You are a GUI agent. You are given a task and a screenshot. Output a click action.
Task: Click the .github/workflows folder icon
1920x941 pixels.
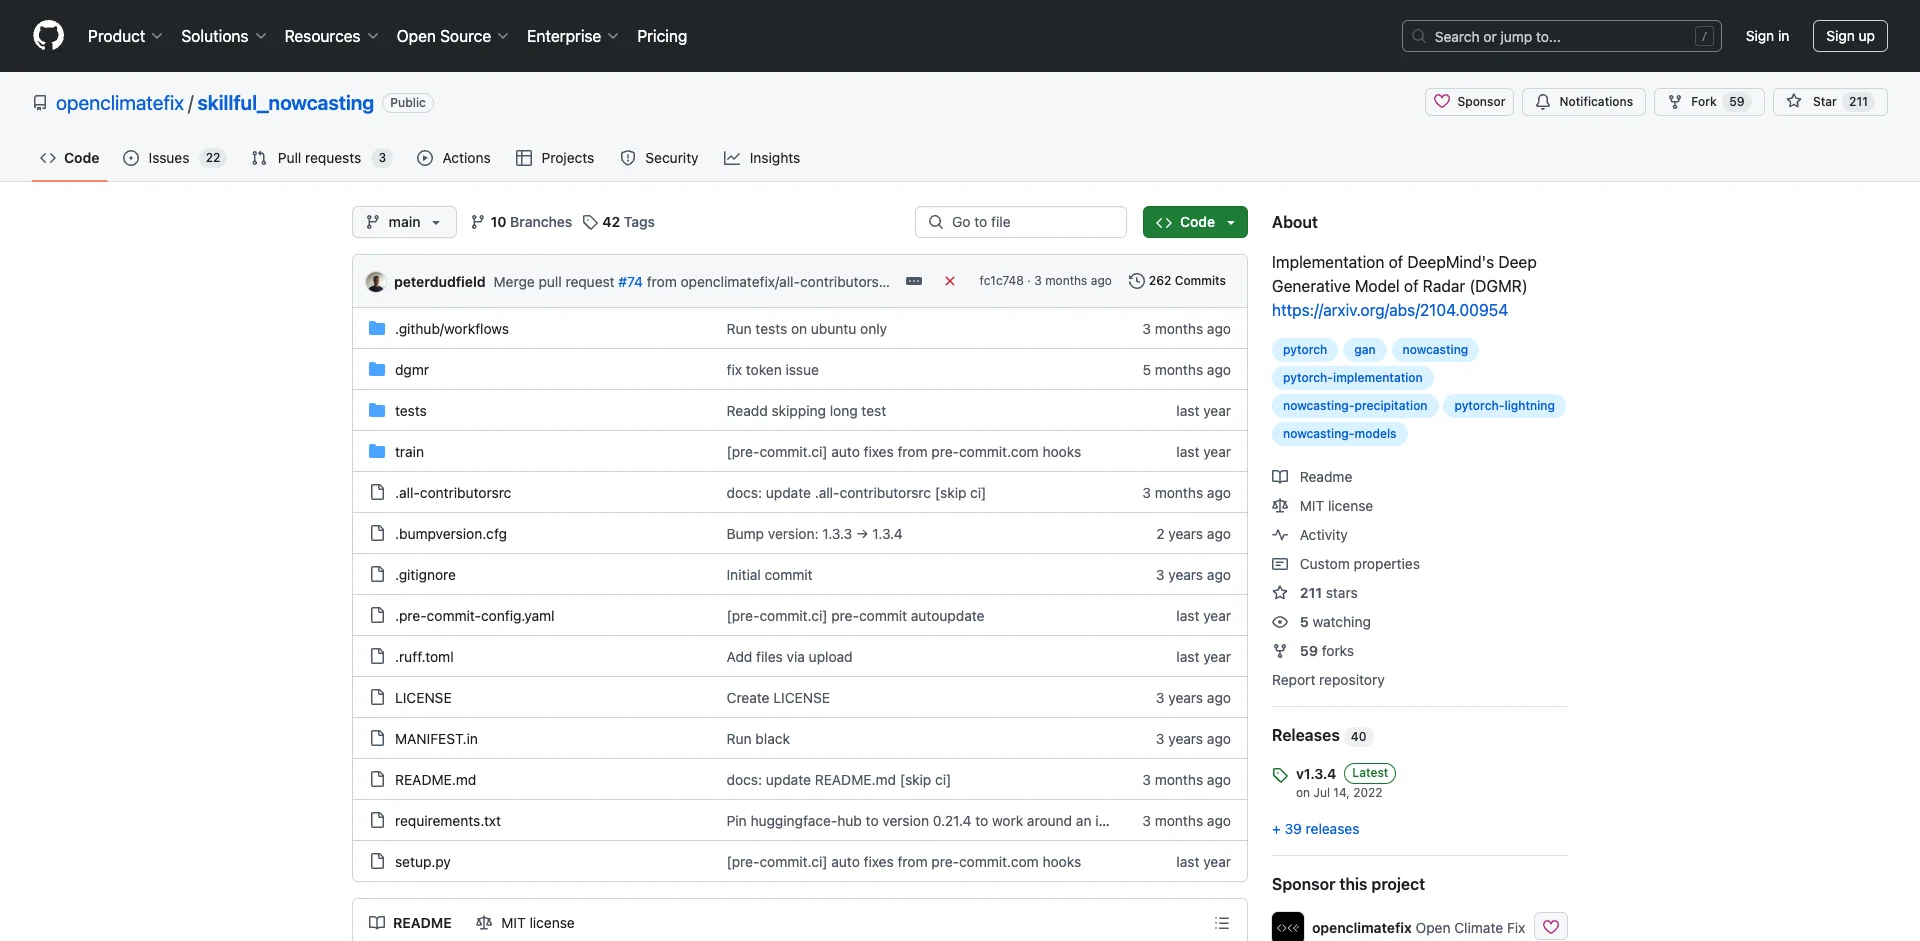pyautogui.click(x=377, y=328)
